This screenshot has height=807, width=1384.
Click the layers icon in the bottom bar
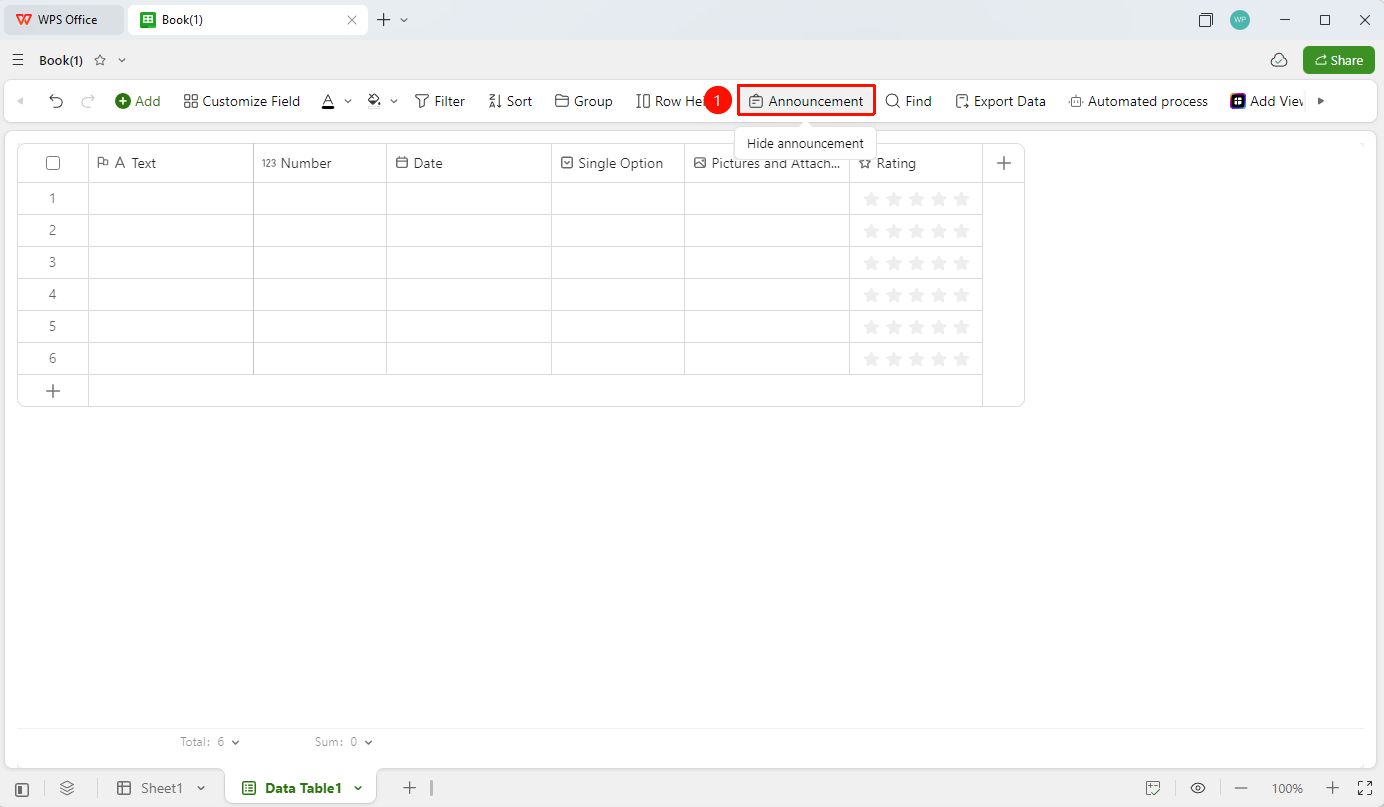point(67,788)
